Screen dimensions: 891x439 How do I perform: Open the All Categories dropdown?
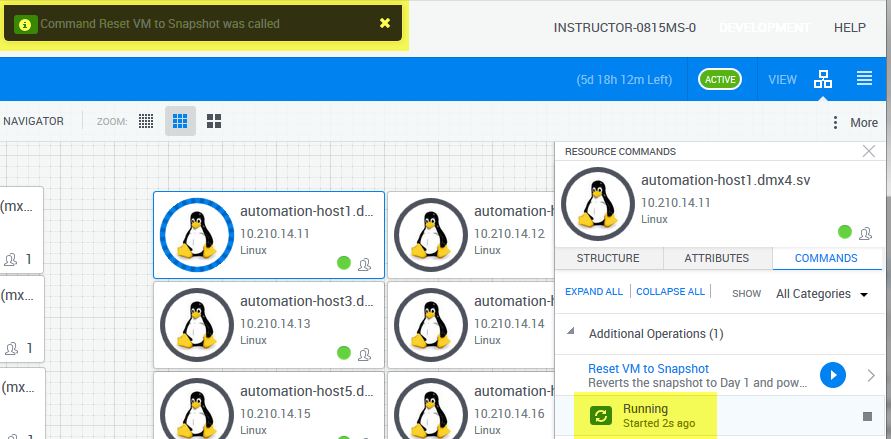point(822,294)
